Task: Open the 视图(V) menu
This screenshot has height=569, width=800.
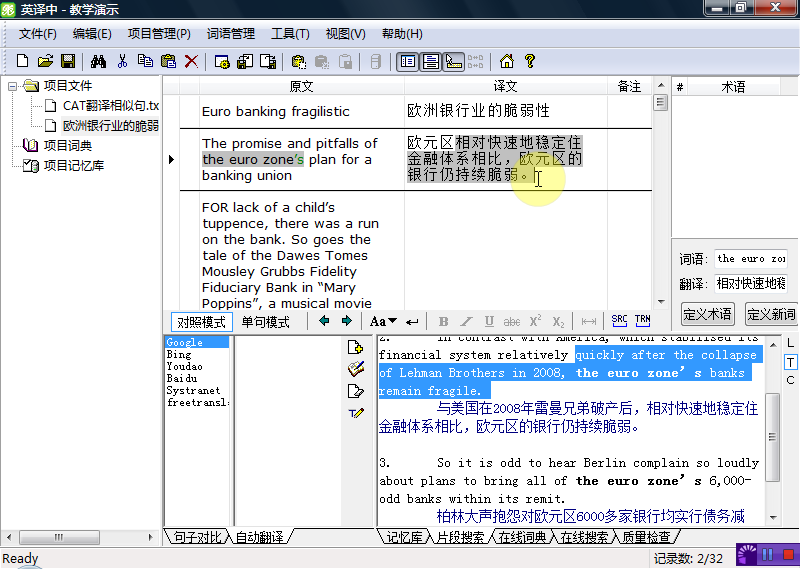Action: (x=345, y=34)
